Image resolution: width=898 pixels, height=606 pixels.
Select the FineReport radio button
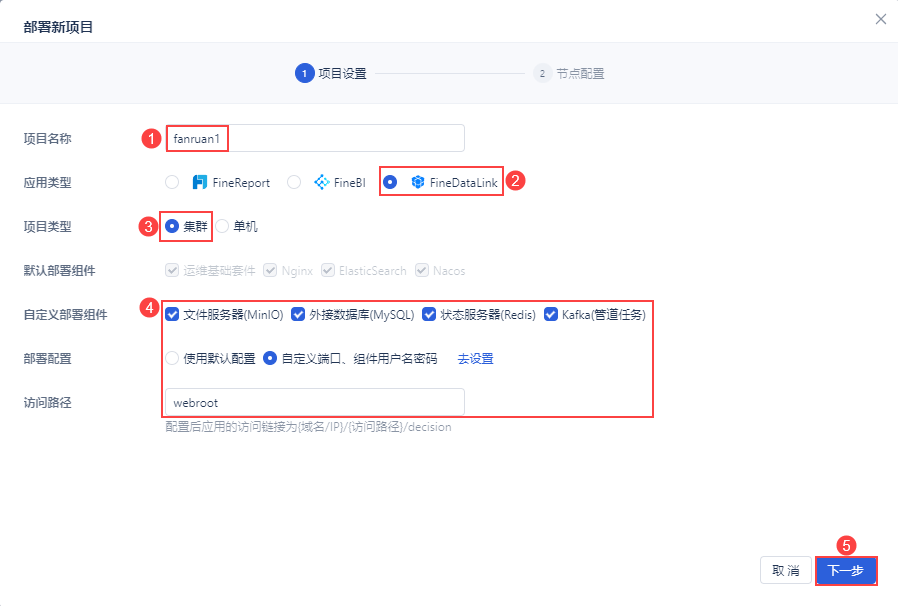[172, 182]
